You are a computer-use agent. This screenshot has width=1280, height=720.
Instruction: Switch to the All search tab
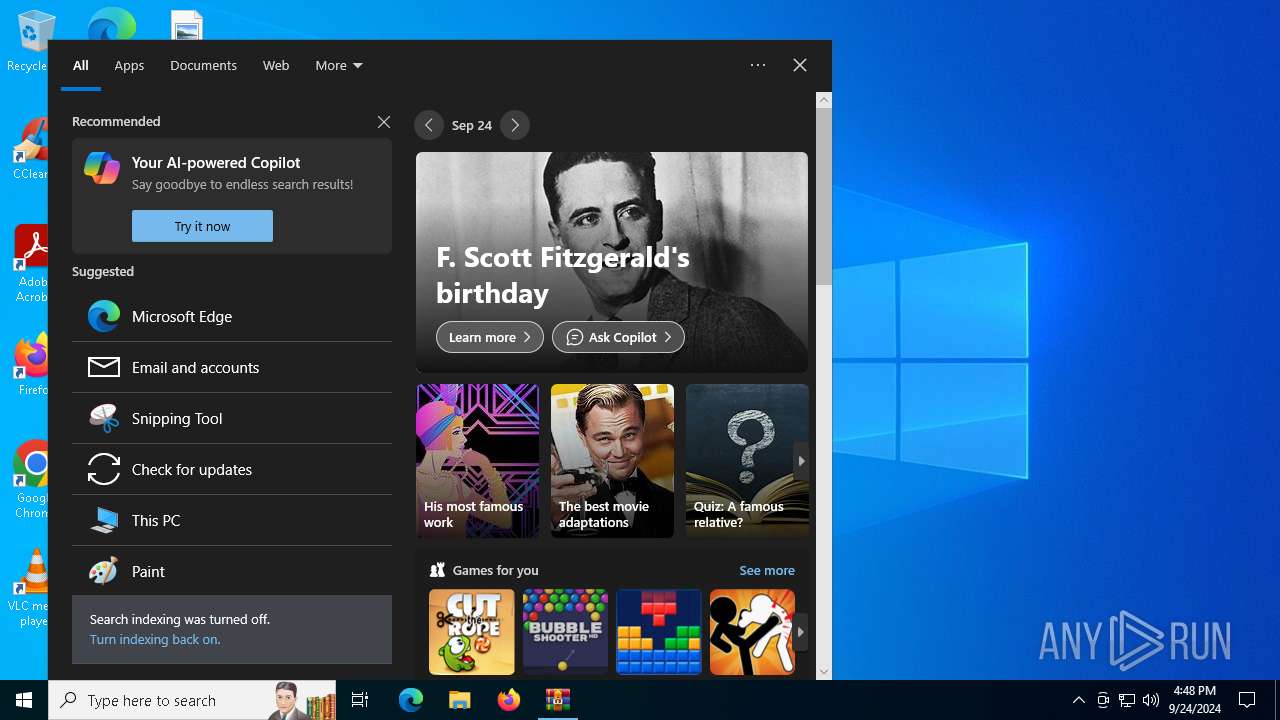point(81,65)
